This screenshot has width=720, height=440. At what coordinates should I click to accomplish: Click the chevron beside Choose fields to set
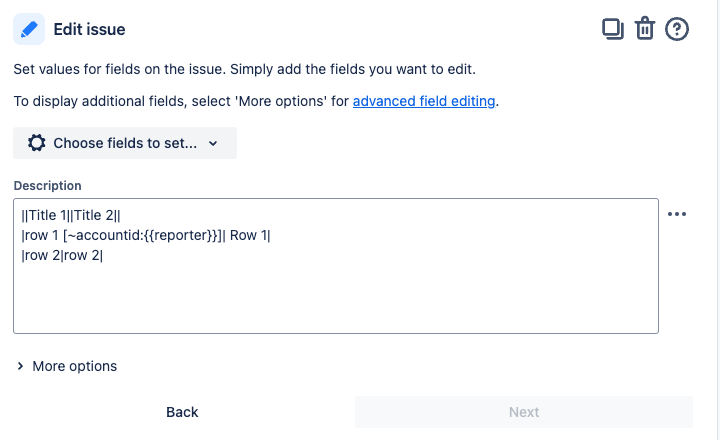pyautogui.click(x=213, y=143)
